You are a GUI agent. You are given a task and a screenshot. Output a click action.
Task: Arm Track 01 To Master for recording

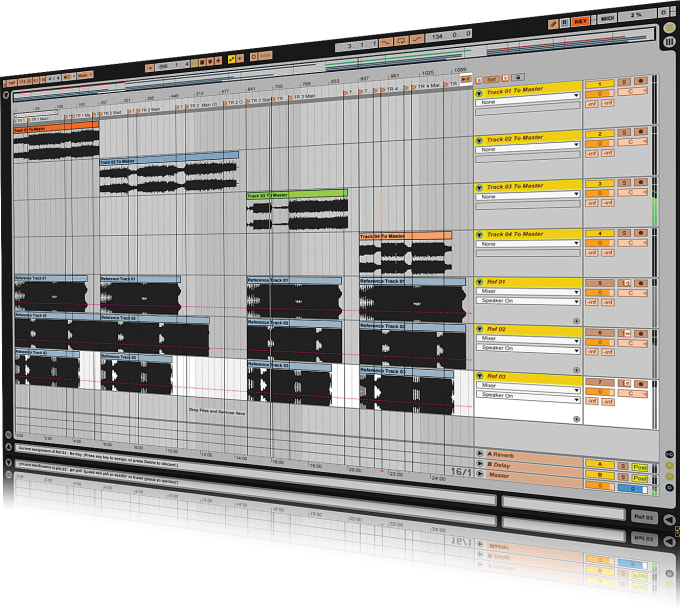click(641, 81)
